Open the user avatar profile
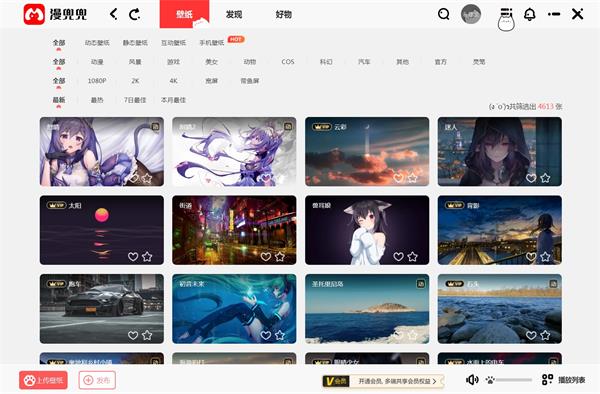 [x=471, y=14]
